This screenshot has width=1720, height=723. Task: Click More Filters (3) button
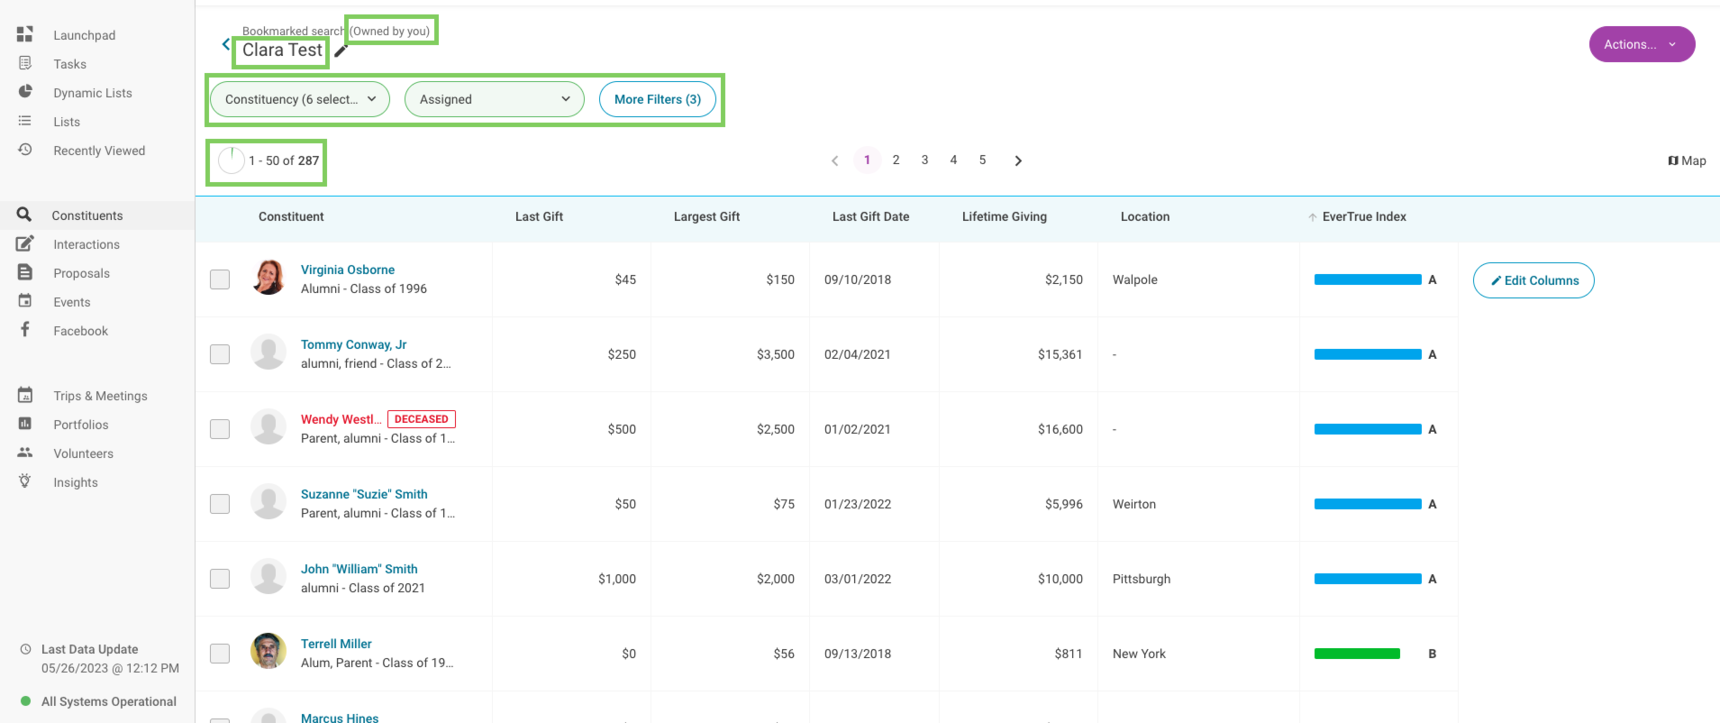click(657, 99)
